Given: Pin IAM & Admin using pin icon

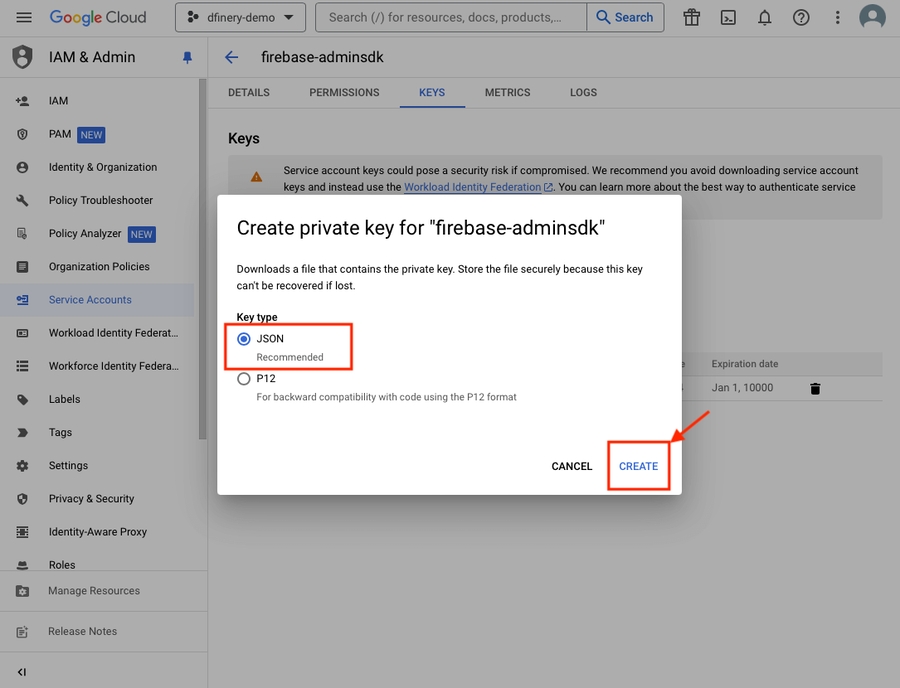Looking at the screenshot, I should [187, 58].
